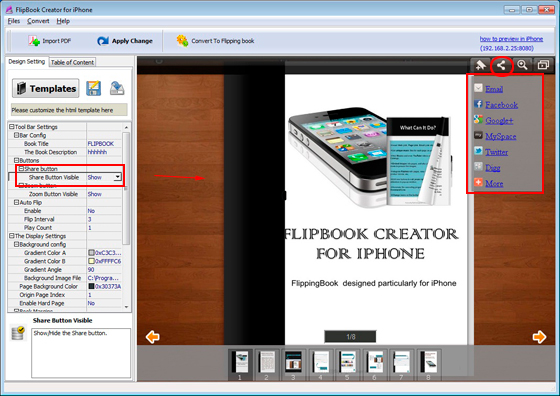The image size is (560, 396).
Task: Click the Play Count value
Action: [x=90, y=228]
